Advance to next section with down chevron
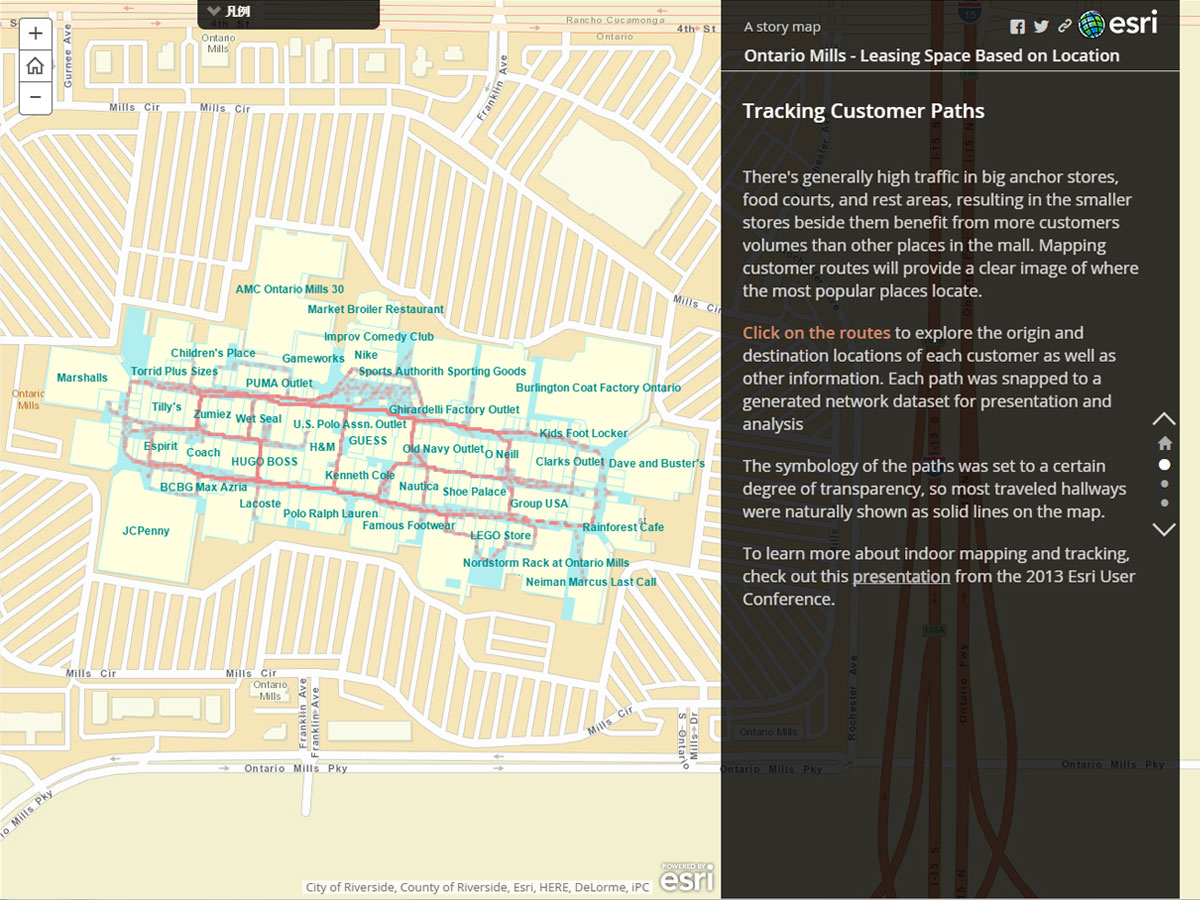Screen dimensions: 1200x900 [x=1164, y=529]
